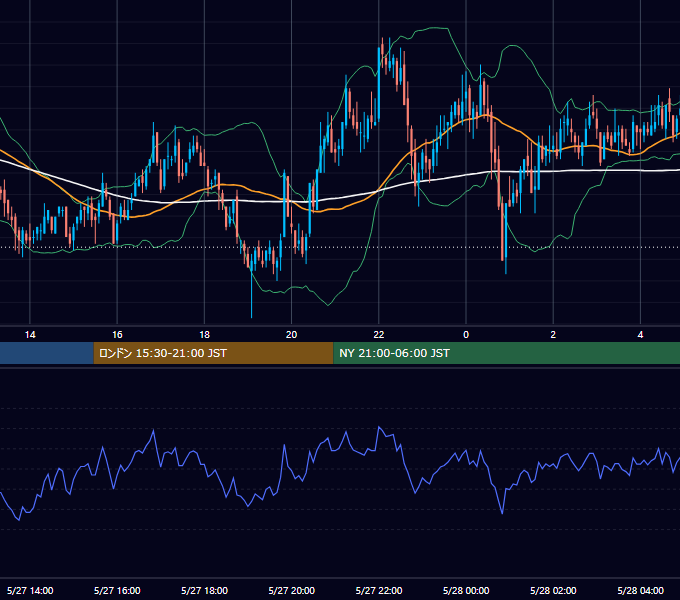Click the '5/27 16:00' date label
This screenshot has width=680, height=600.
click(x=117, y=590)
